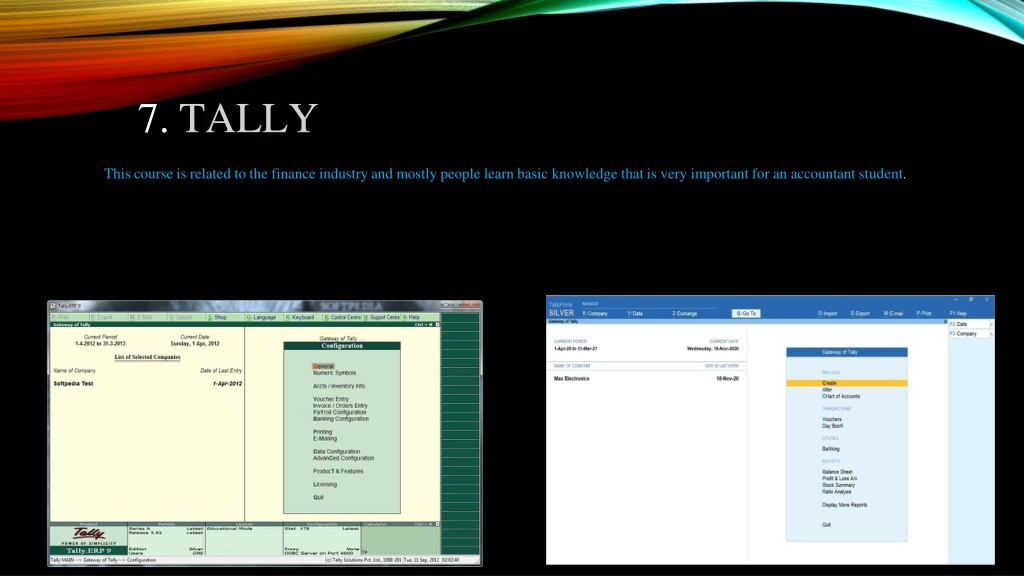This screenshot has height=576, width=1024.
Task: Select Banking under Utilities
Action: click(831, 449)
